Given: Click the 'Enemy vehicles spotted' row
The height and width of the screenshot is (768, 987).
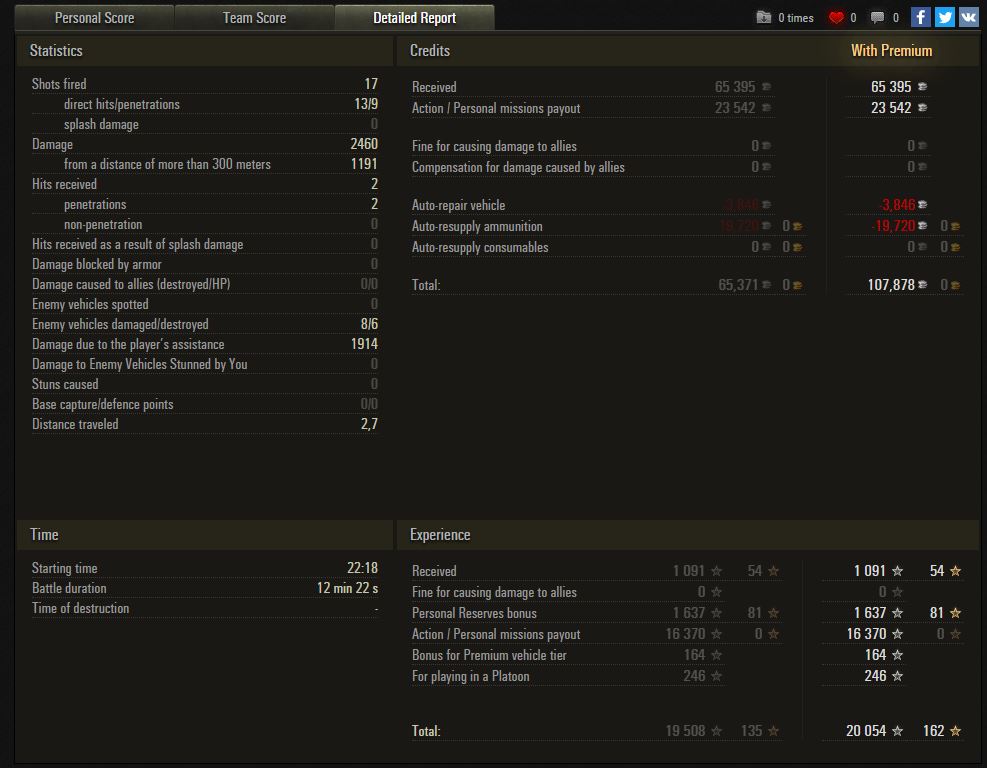Looking at the screenshot, I should tap(205, 304).
